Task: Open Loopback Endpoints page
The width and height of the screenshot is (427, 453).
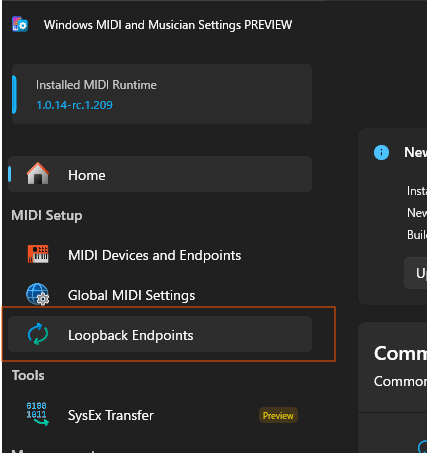Action: pyautogui.click(x=160, y=334)
